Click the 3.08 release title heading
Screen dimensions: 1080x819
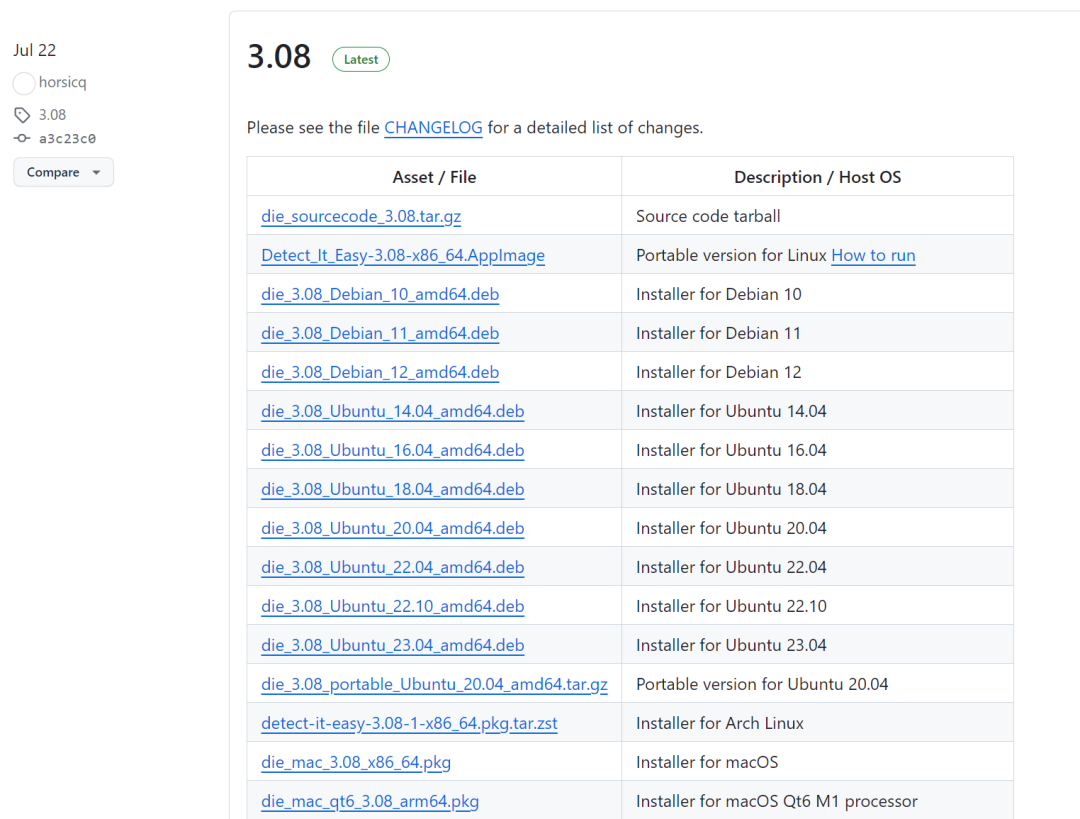(279, 56)
